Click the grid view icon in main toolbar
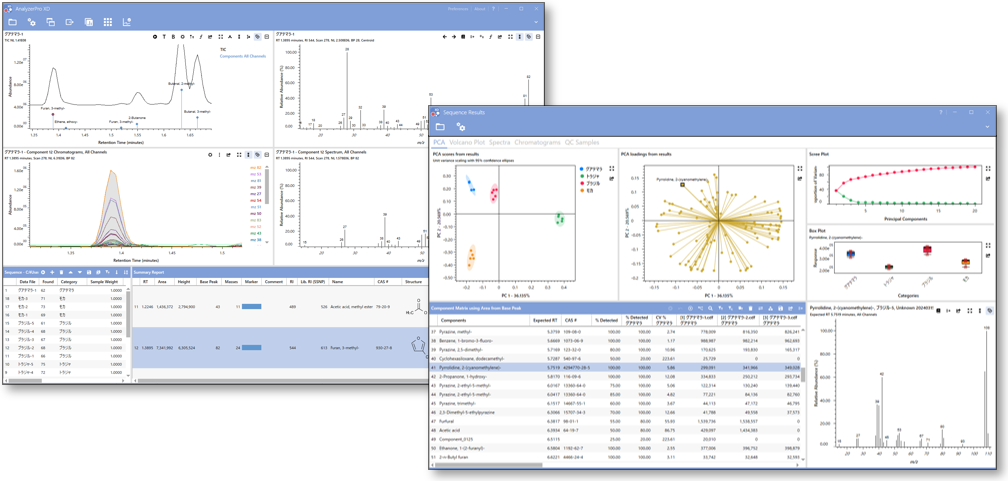This screenshot has width=1008, height=481. [108, 21]
